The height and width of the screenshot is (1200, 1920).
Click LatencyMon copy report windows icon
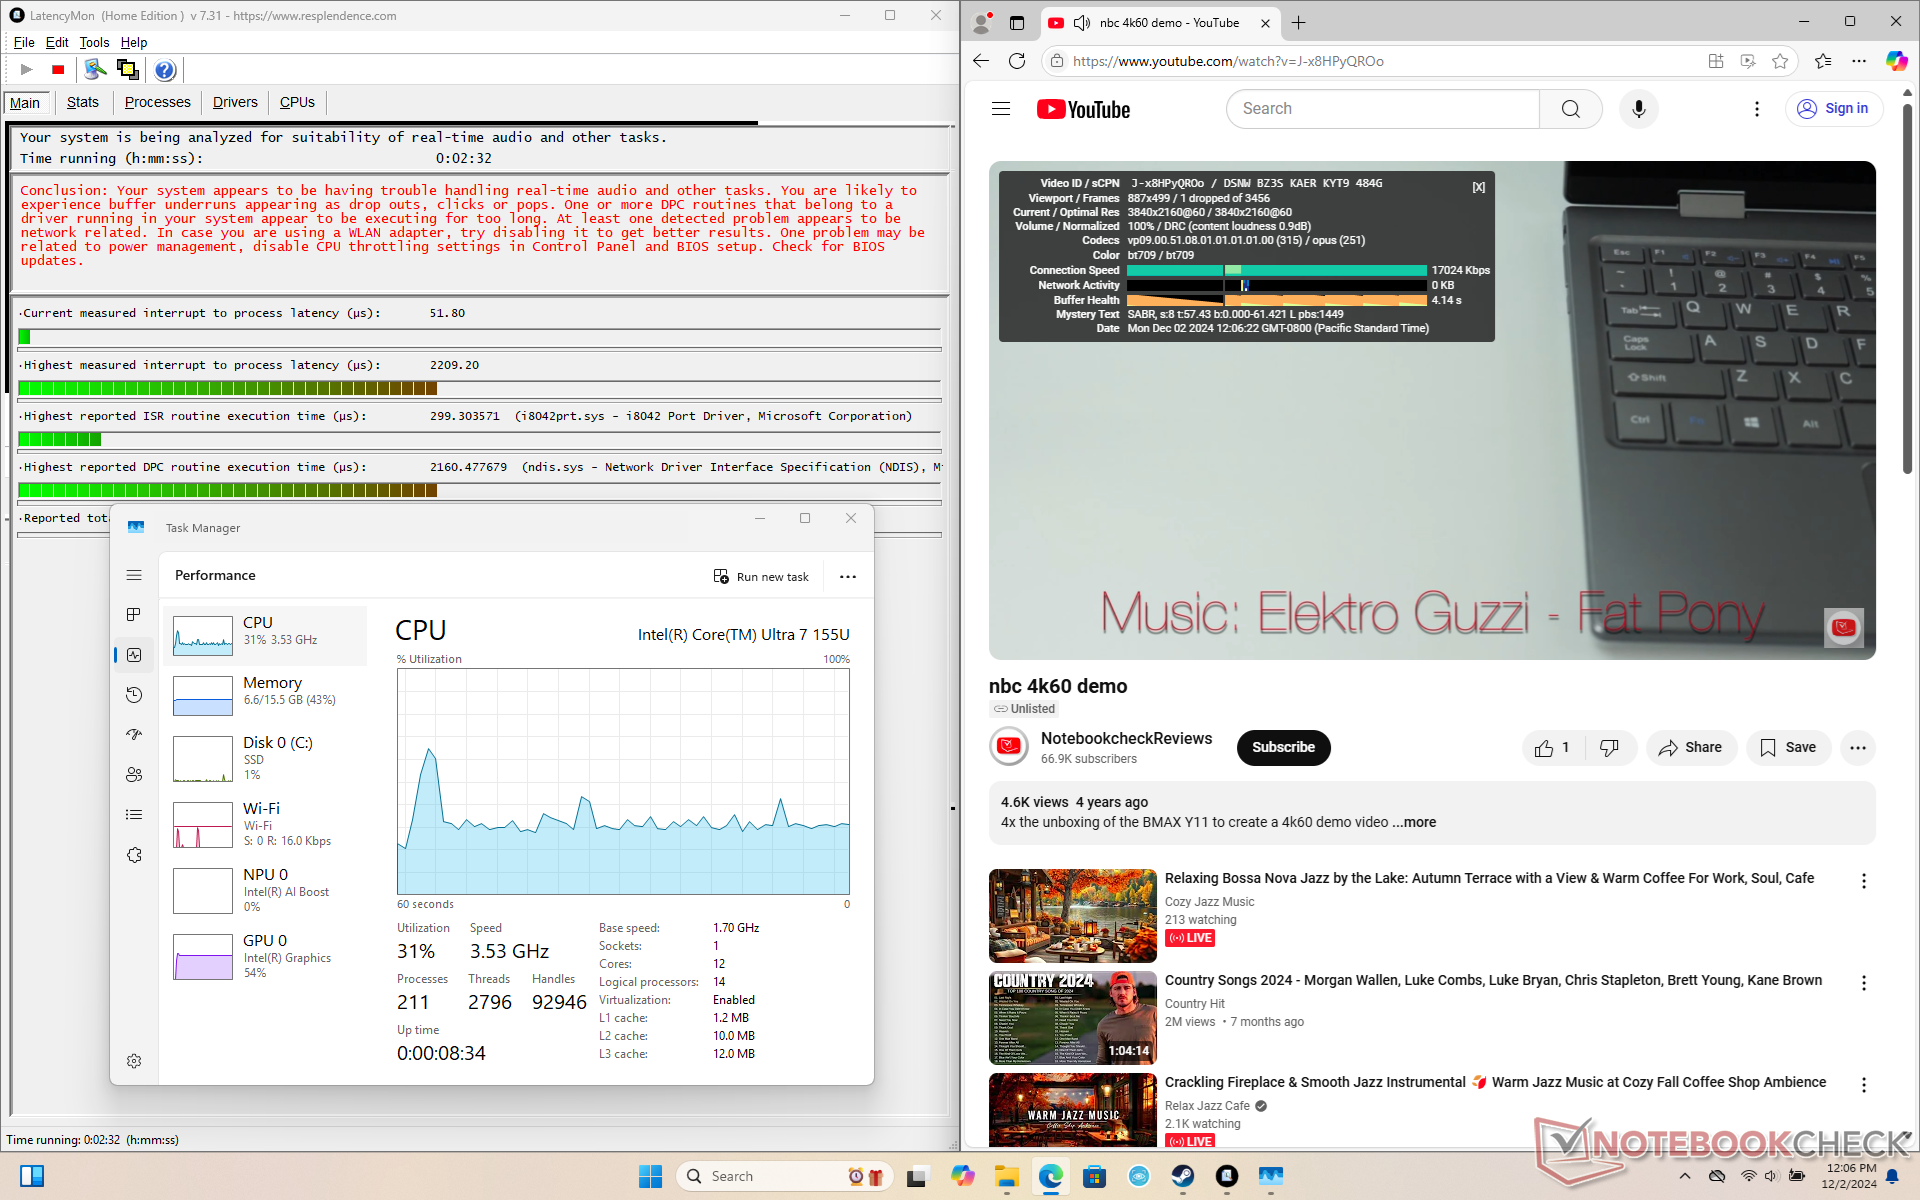coord(127,69)
